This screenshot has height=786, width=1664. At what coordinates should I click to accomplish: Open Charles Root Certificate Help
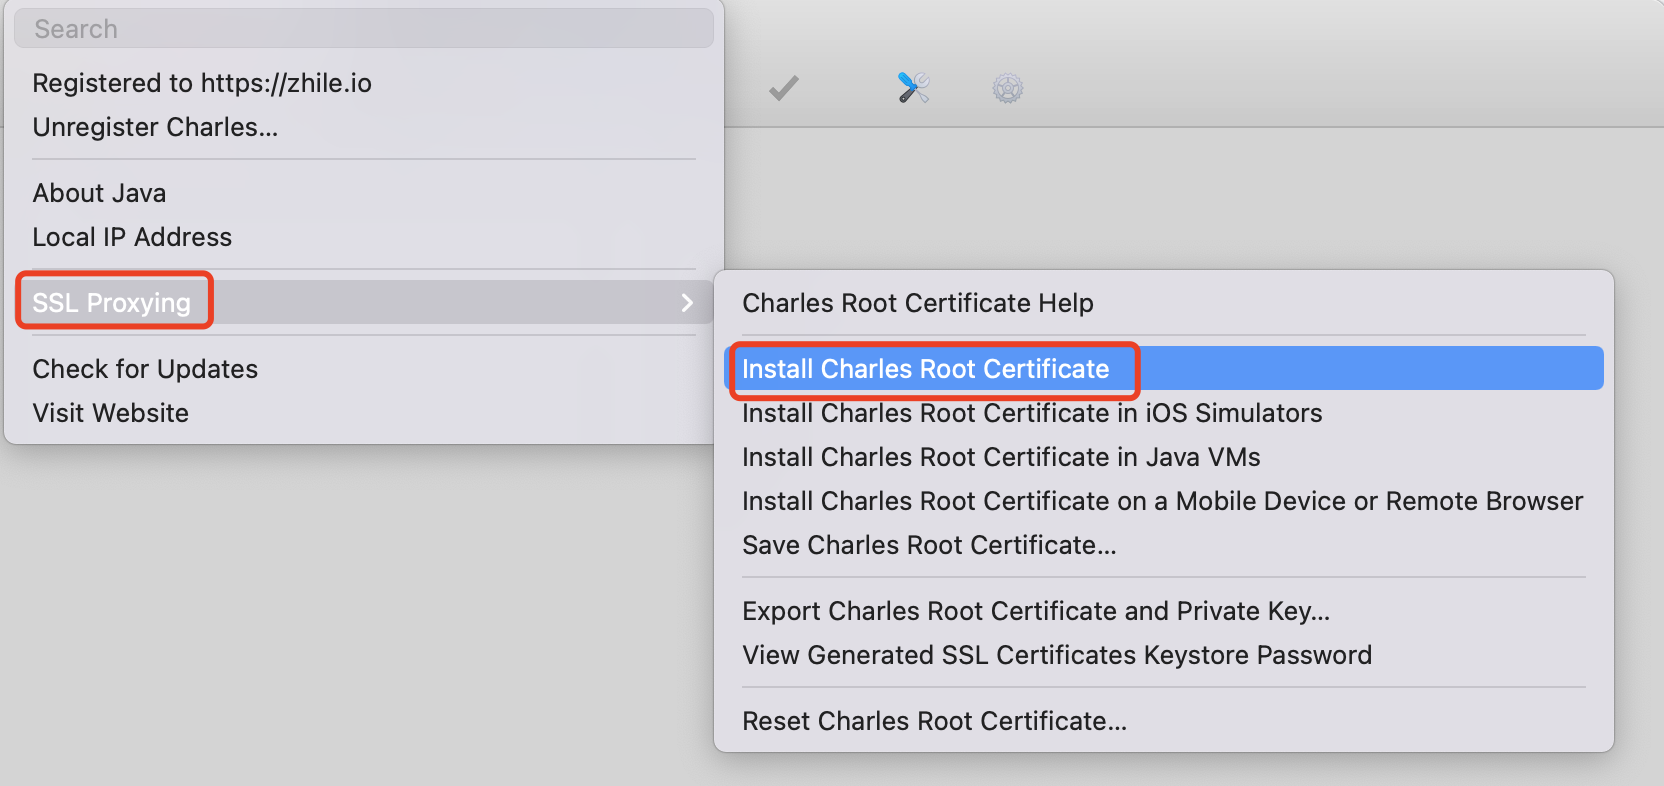coord(917,303)
